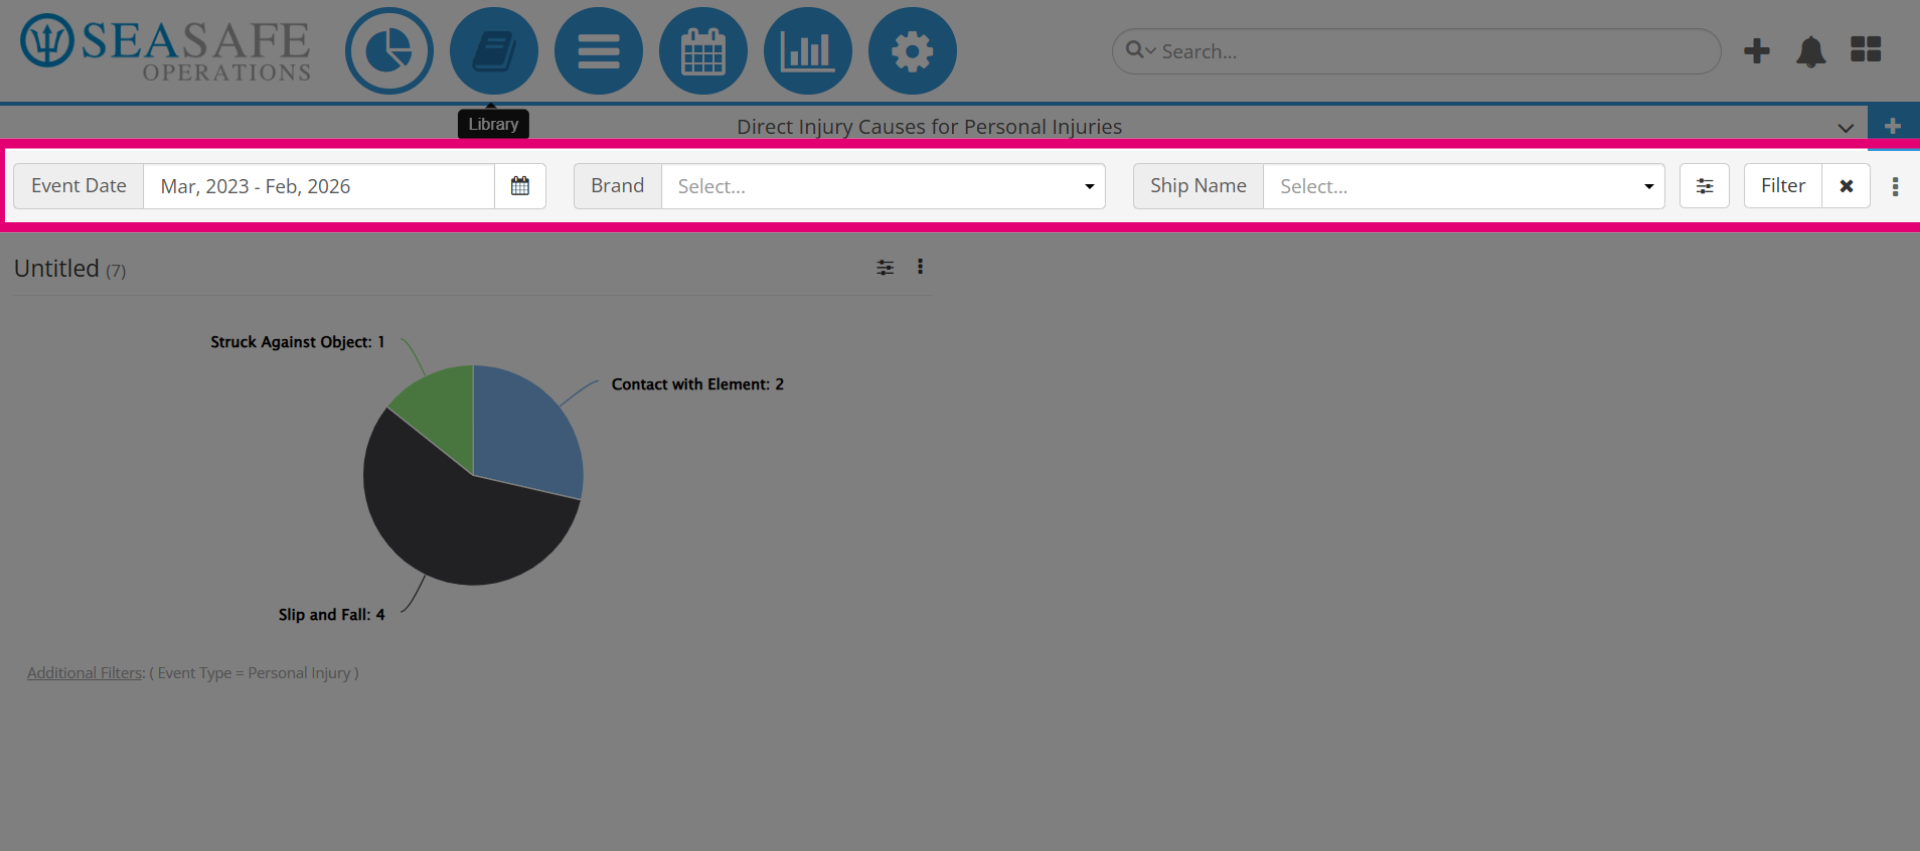Open the notifications bell
Viewport: 1920px width, 851px height.
point(1811,51)
